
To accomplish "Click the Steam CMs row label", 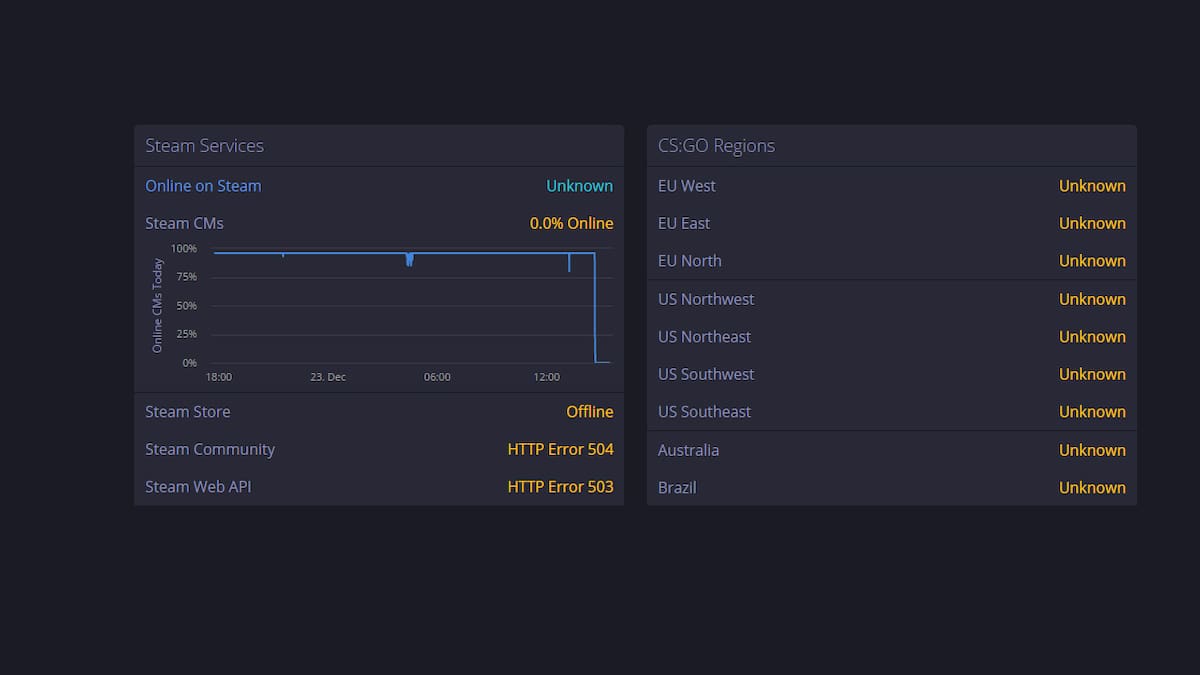I will coord(184,223).
